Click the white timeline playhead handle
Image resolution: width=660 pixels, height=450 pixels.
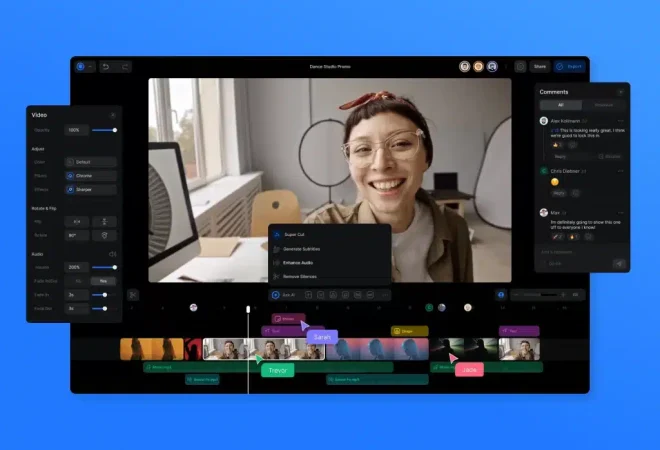click(248, 309)
